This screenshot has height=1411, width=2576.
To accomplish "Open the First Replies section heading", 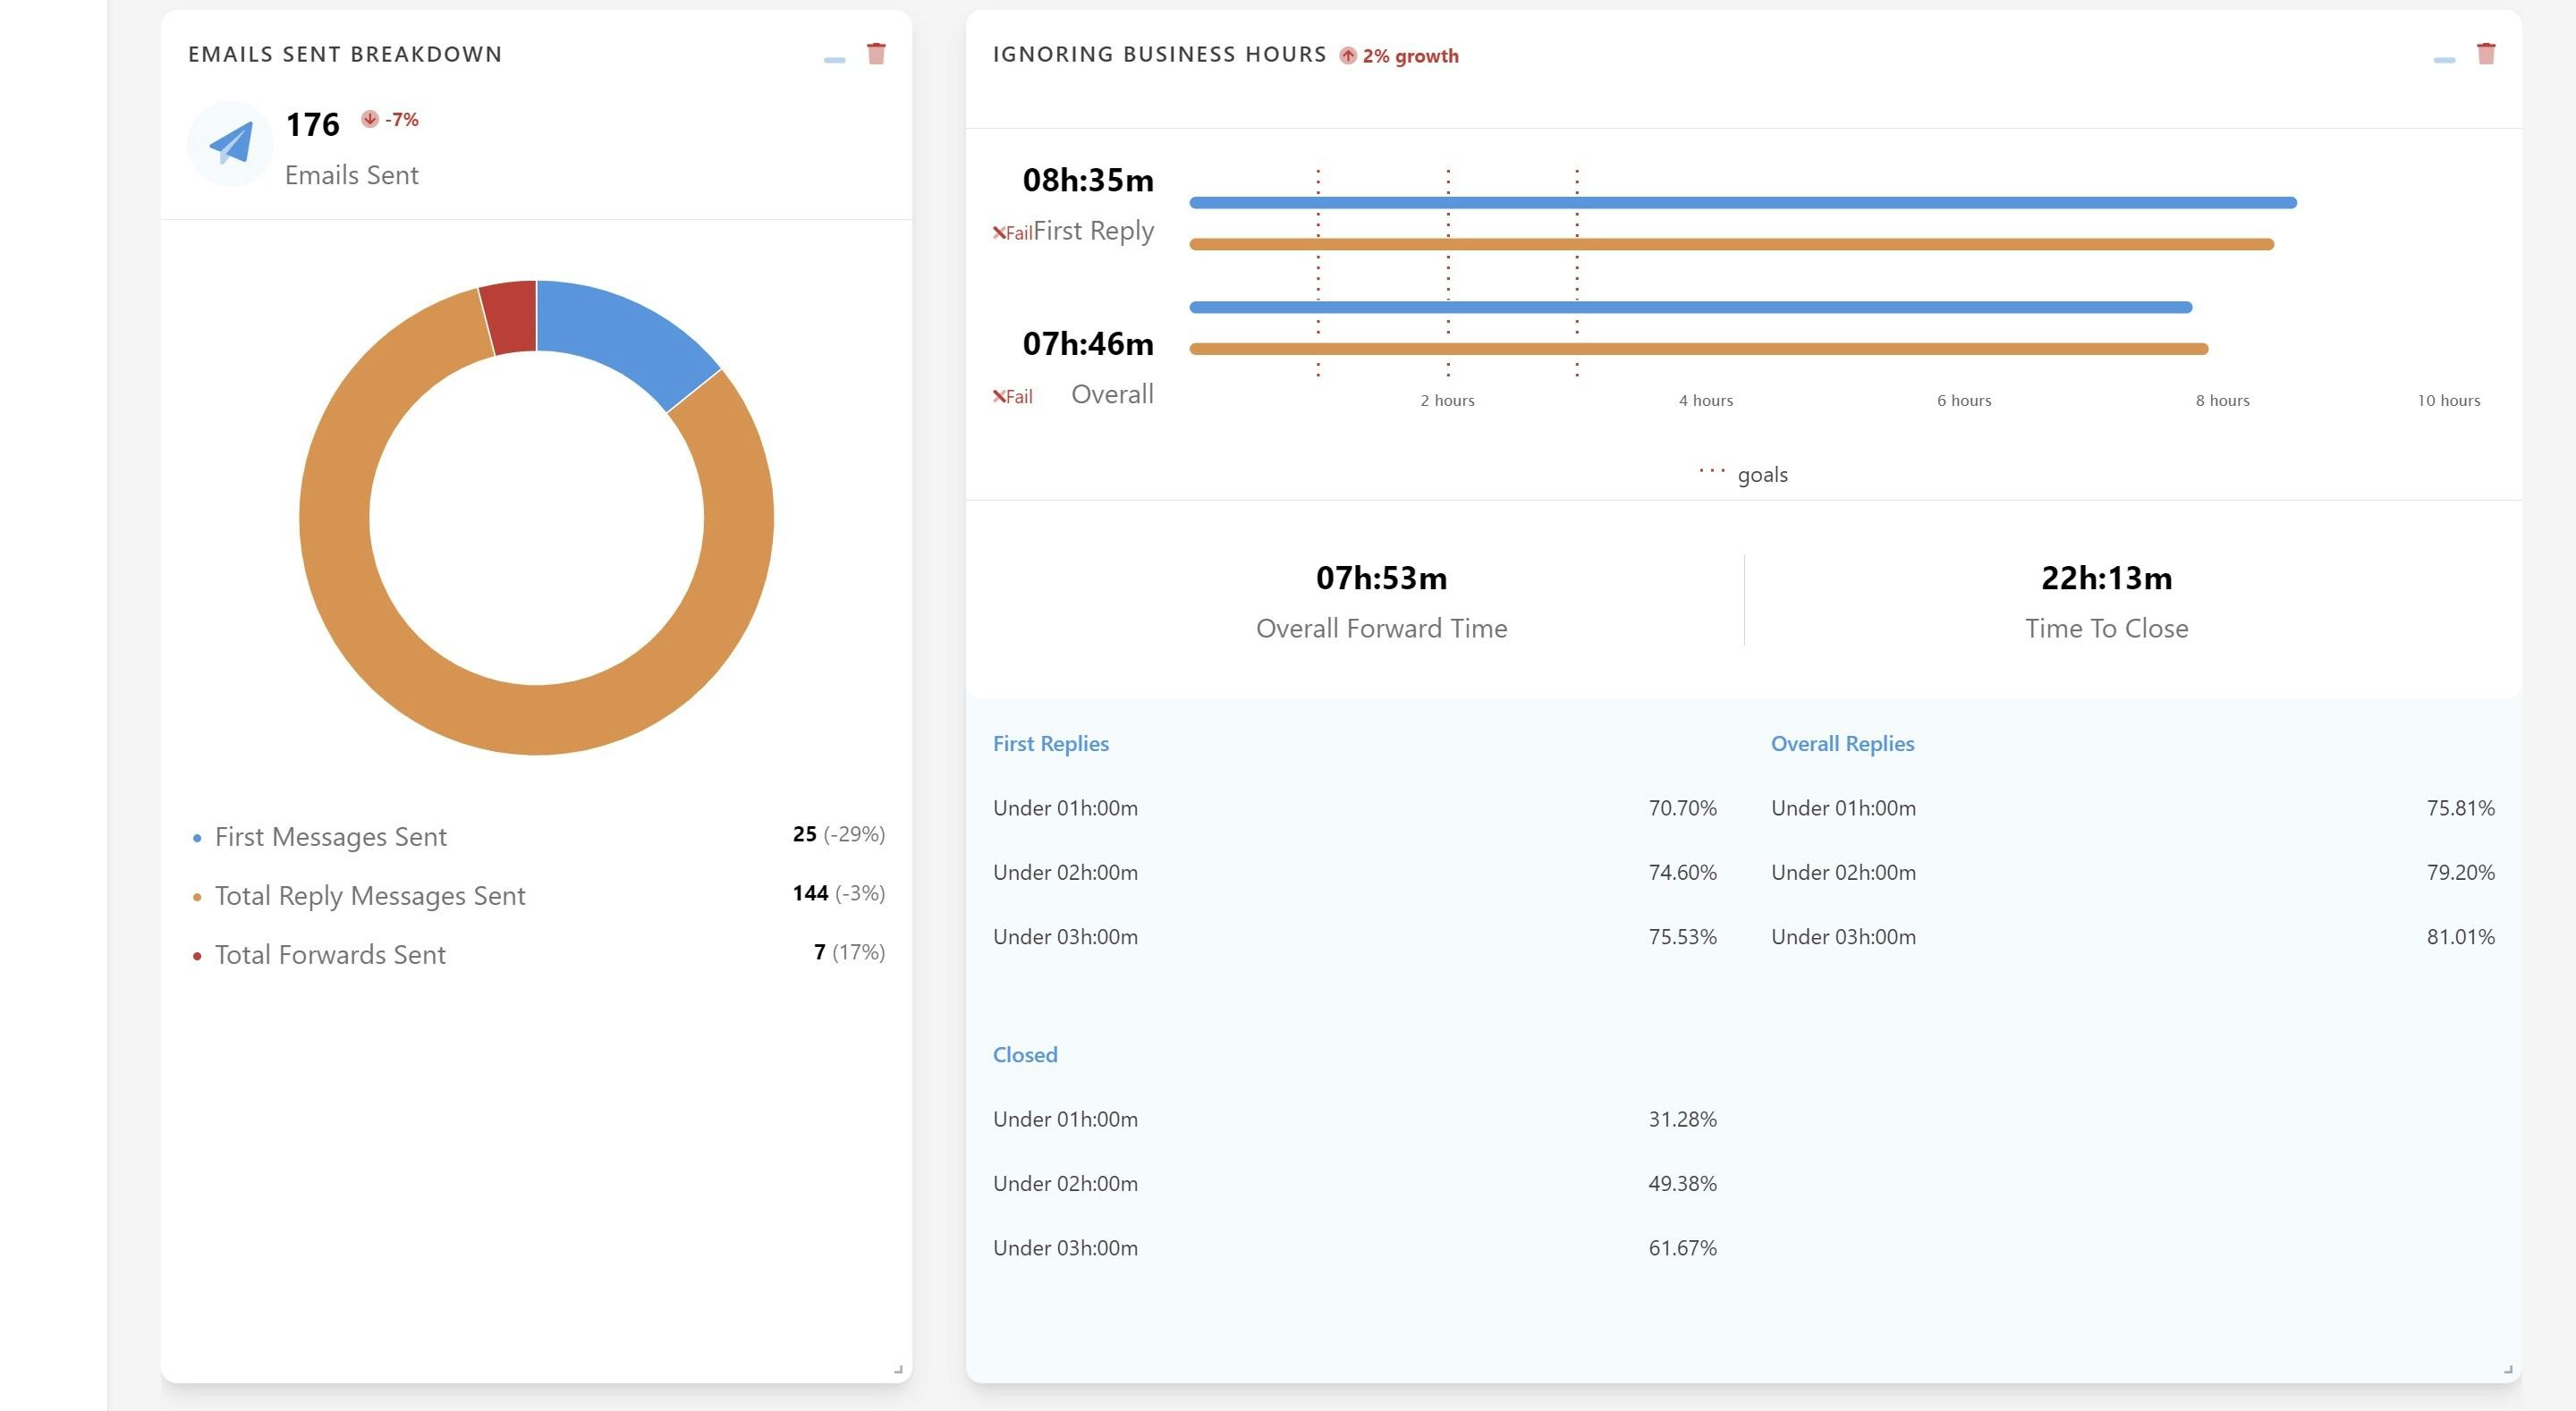I will (1050, 744).
